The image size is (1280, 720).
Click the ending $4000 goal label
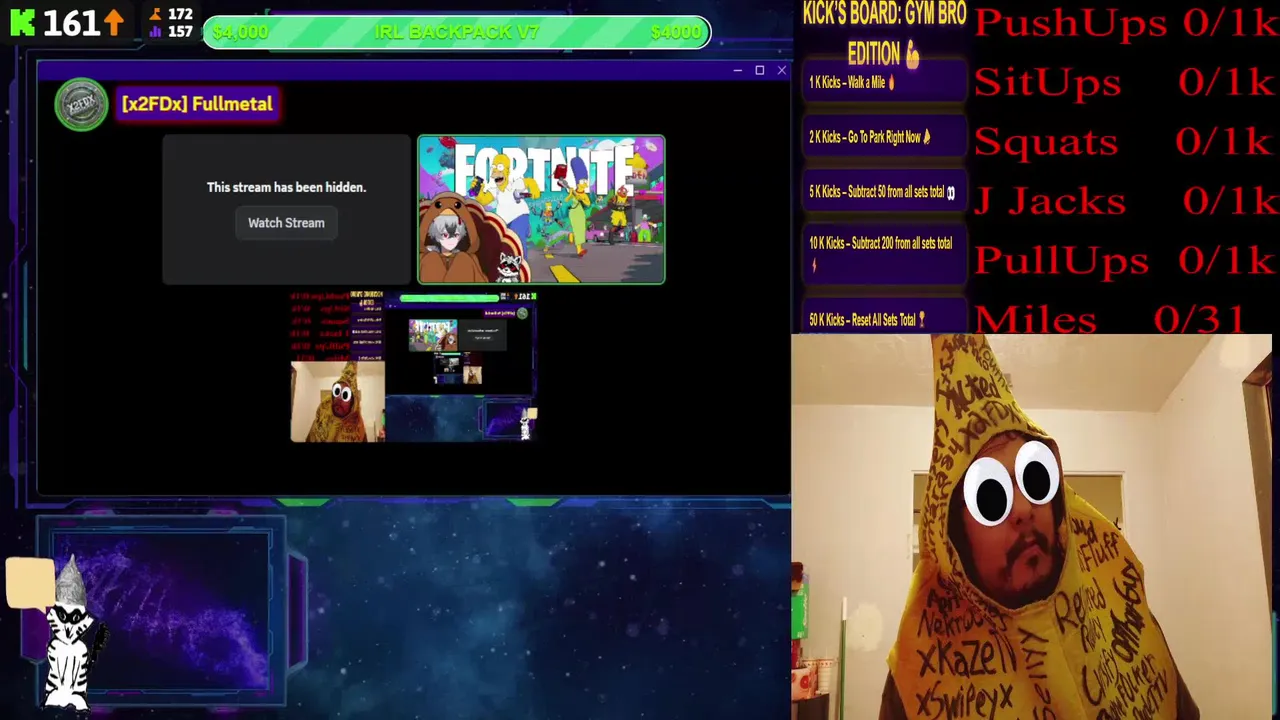675,33
